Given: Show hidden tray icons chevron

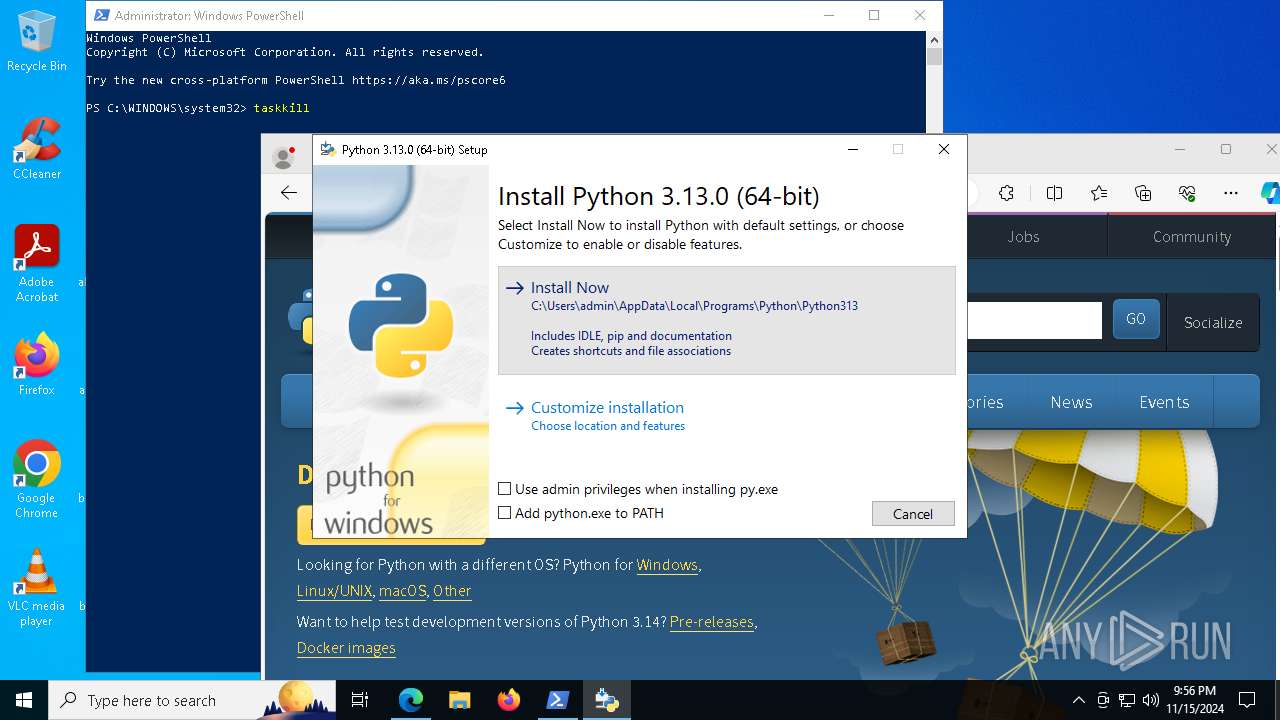Looking at the screenshot, I should [1079, 700].
